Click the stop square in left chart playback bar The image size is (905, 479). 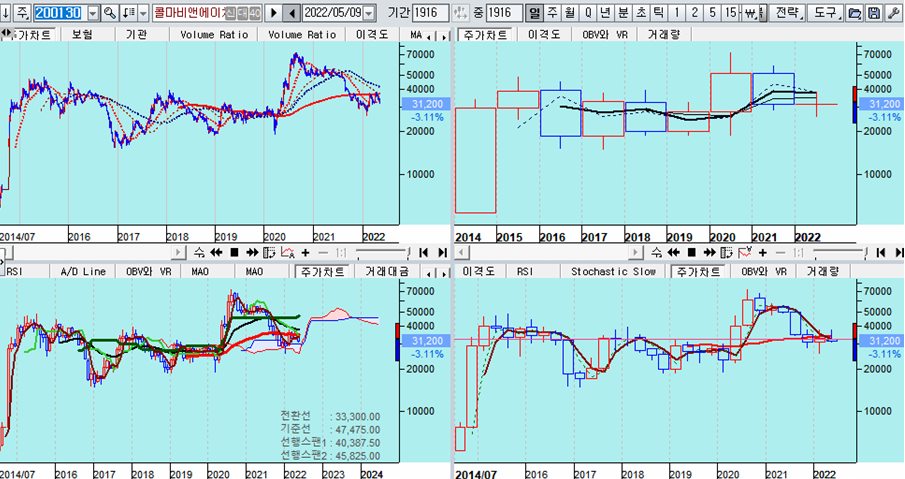click(x=233, y=252)
